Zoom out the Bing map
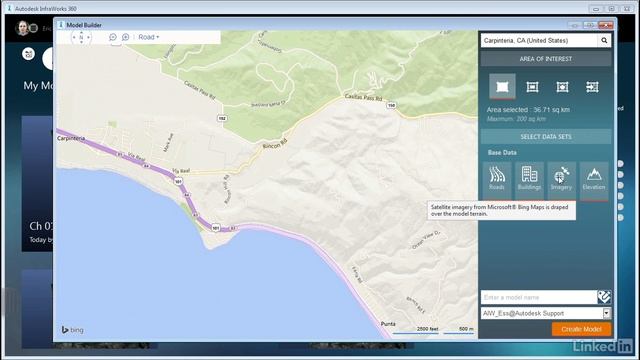 (113, 37)
